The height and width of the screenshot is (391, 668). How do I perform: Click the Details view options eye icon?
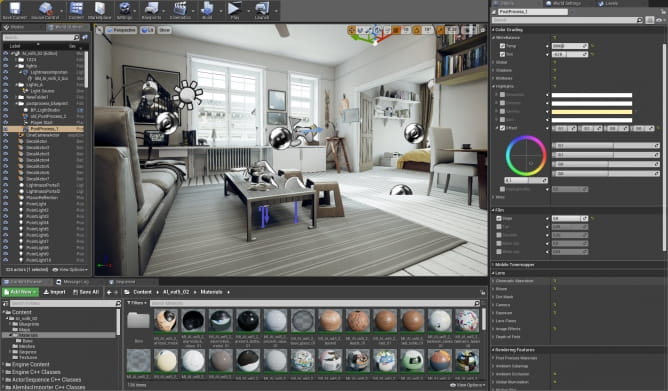point(660,20)
